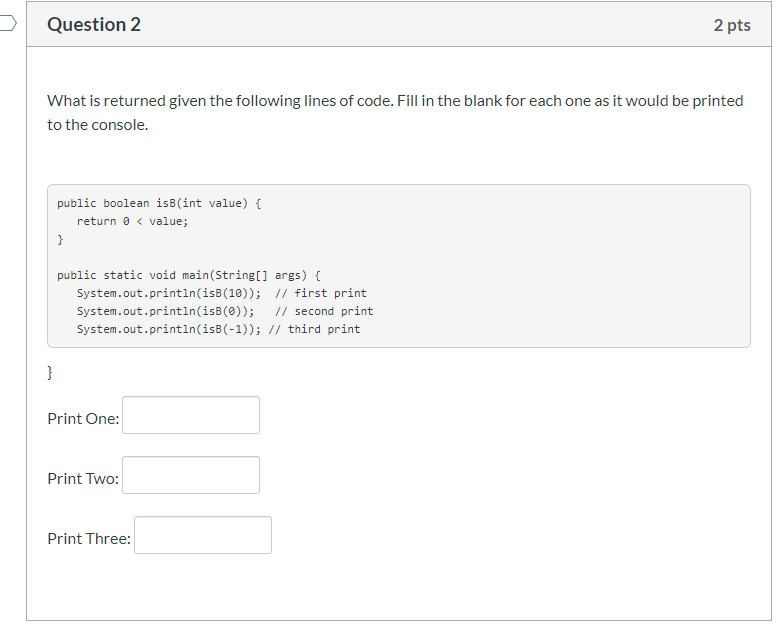Click the public static void main line
Image resolution: width=784 pixels, height=625 pixels.
coord(188,276)
